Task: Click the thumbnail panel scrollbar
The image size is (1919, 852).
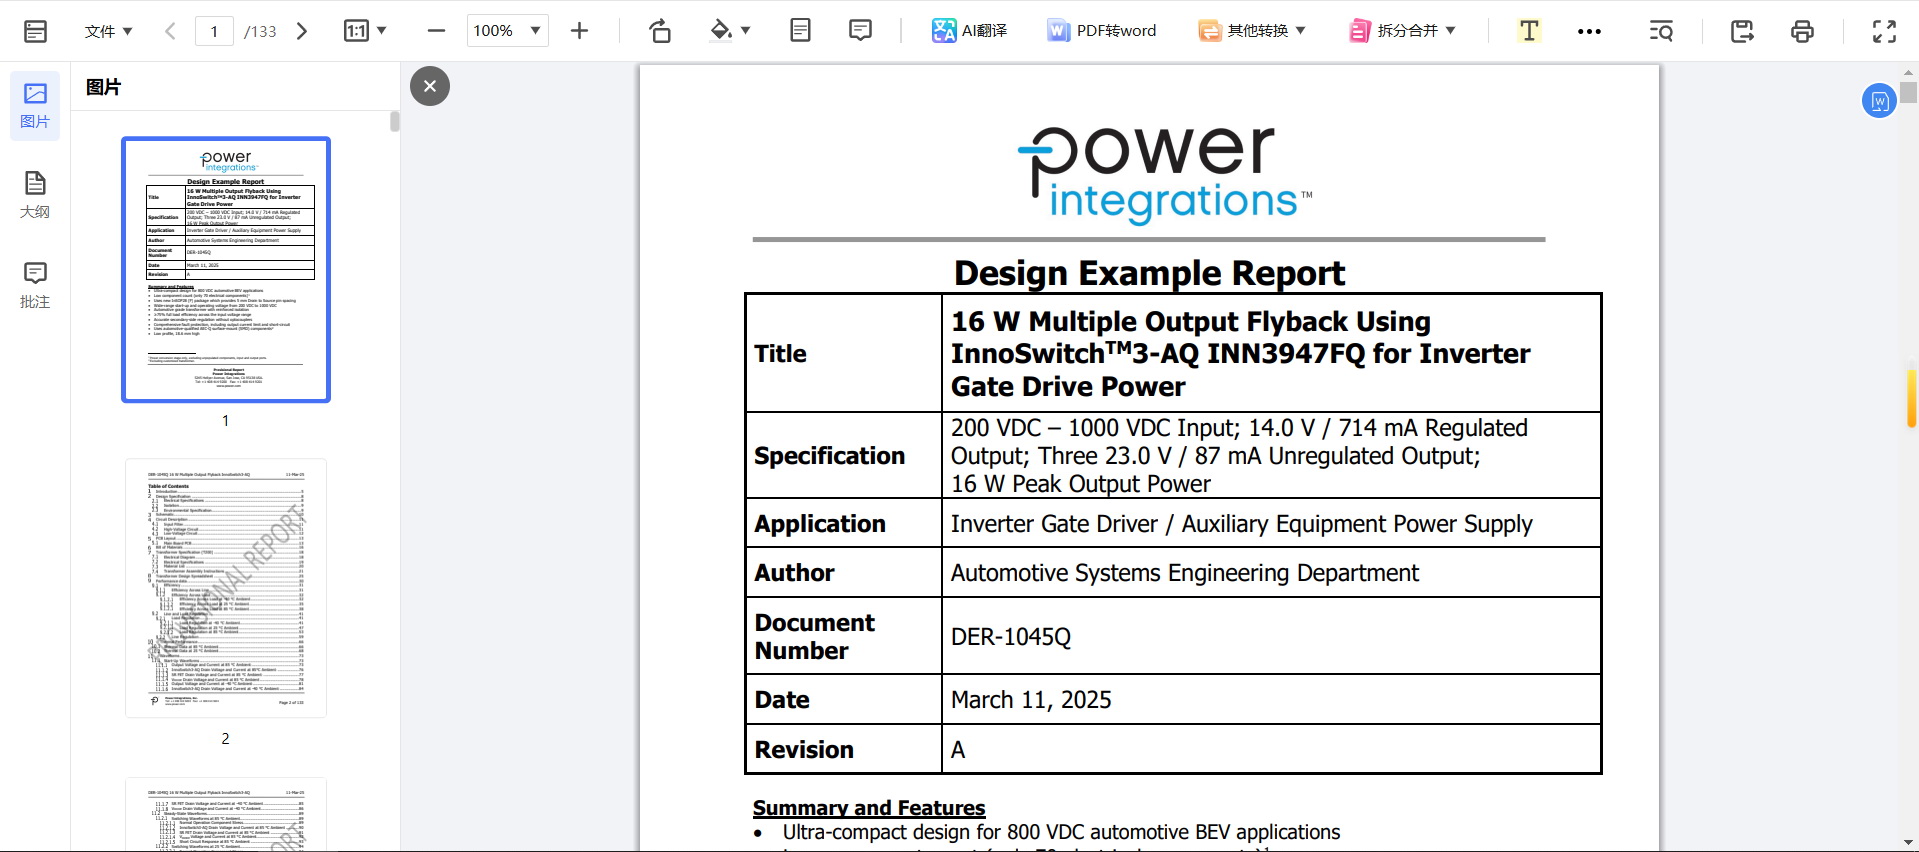Action: click(394, 121)
